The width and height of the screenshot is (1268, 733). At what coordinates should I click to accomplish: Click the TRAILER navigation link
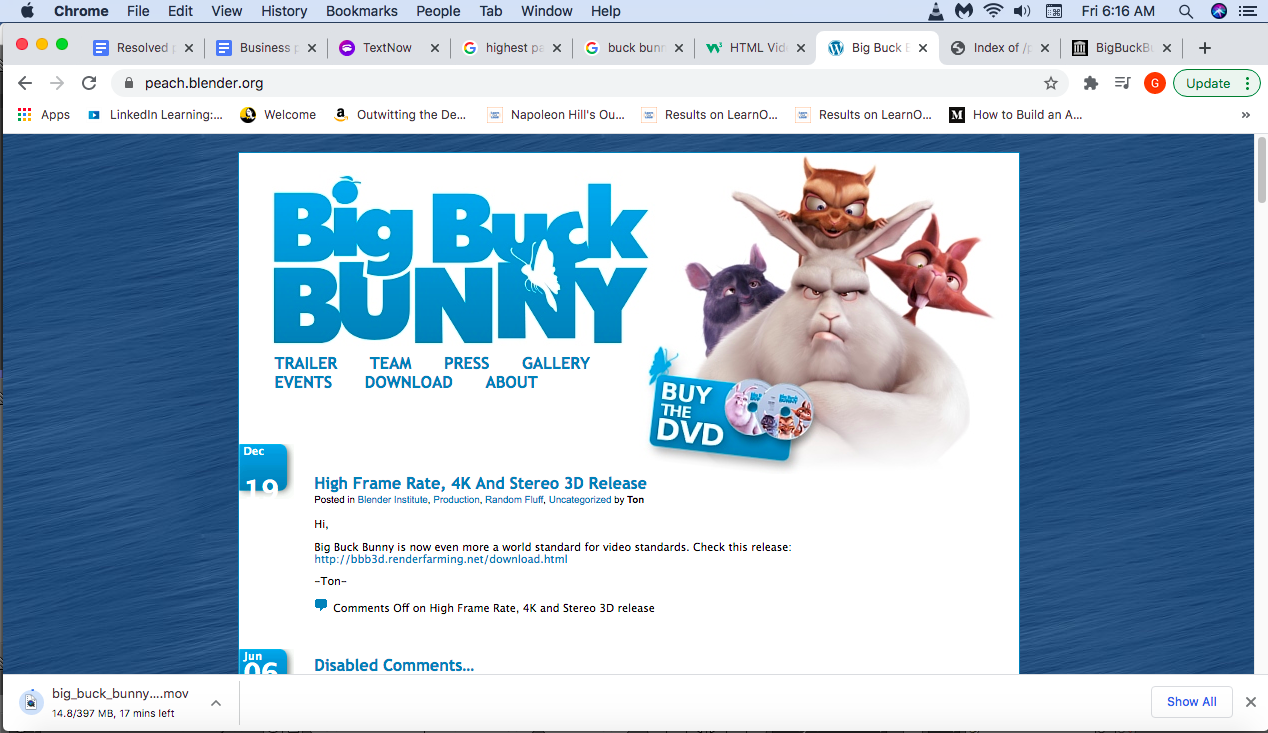coord(306,363)
